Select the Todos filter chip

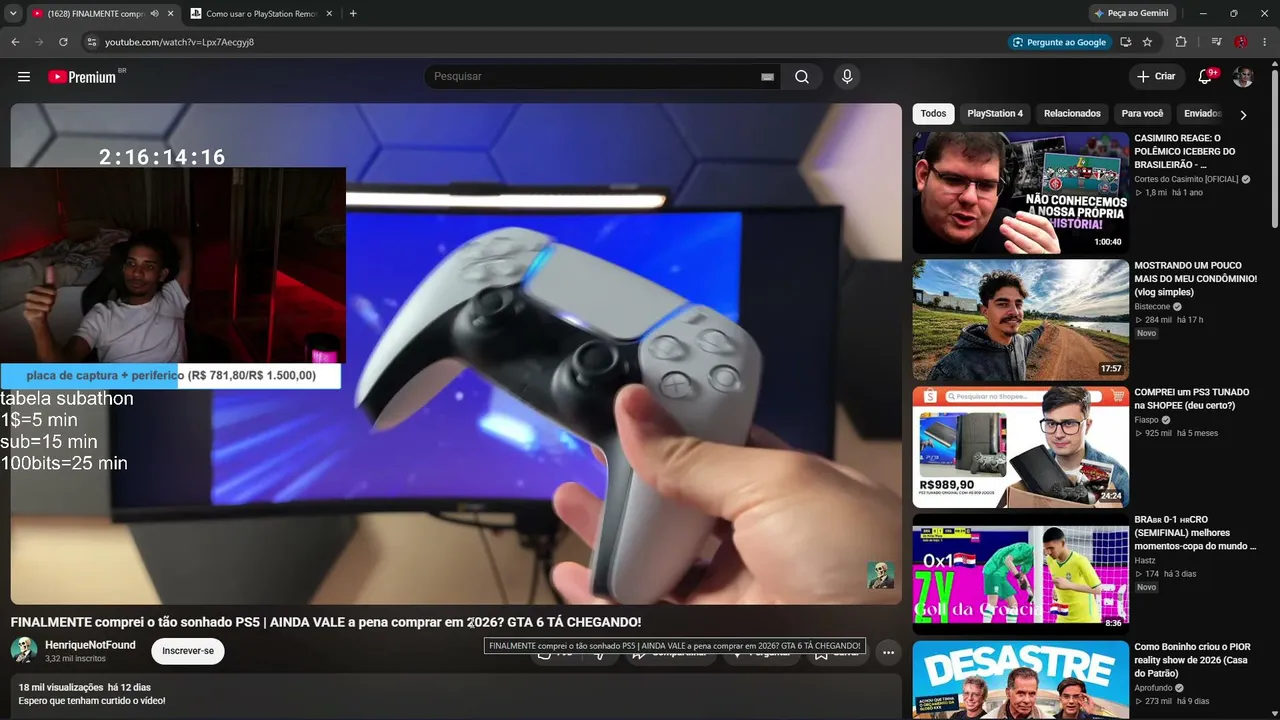pyautogui.click(x=933, y=114)
